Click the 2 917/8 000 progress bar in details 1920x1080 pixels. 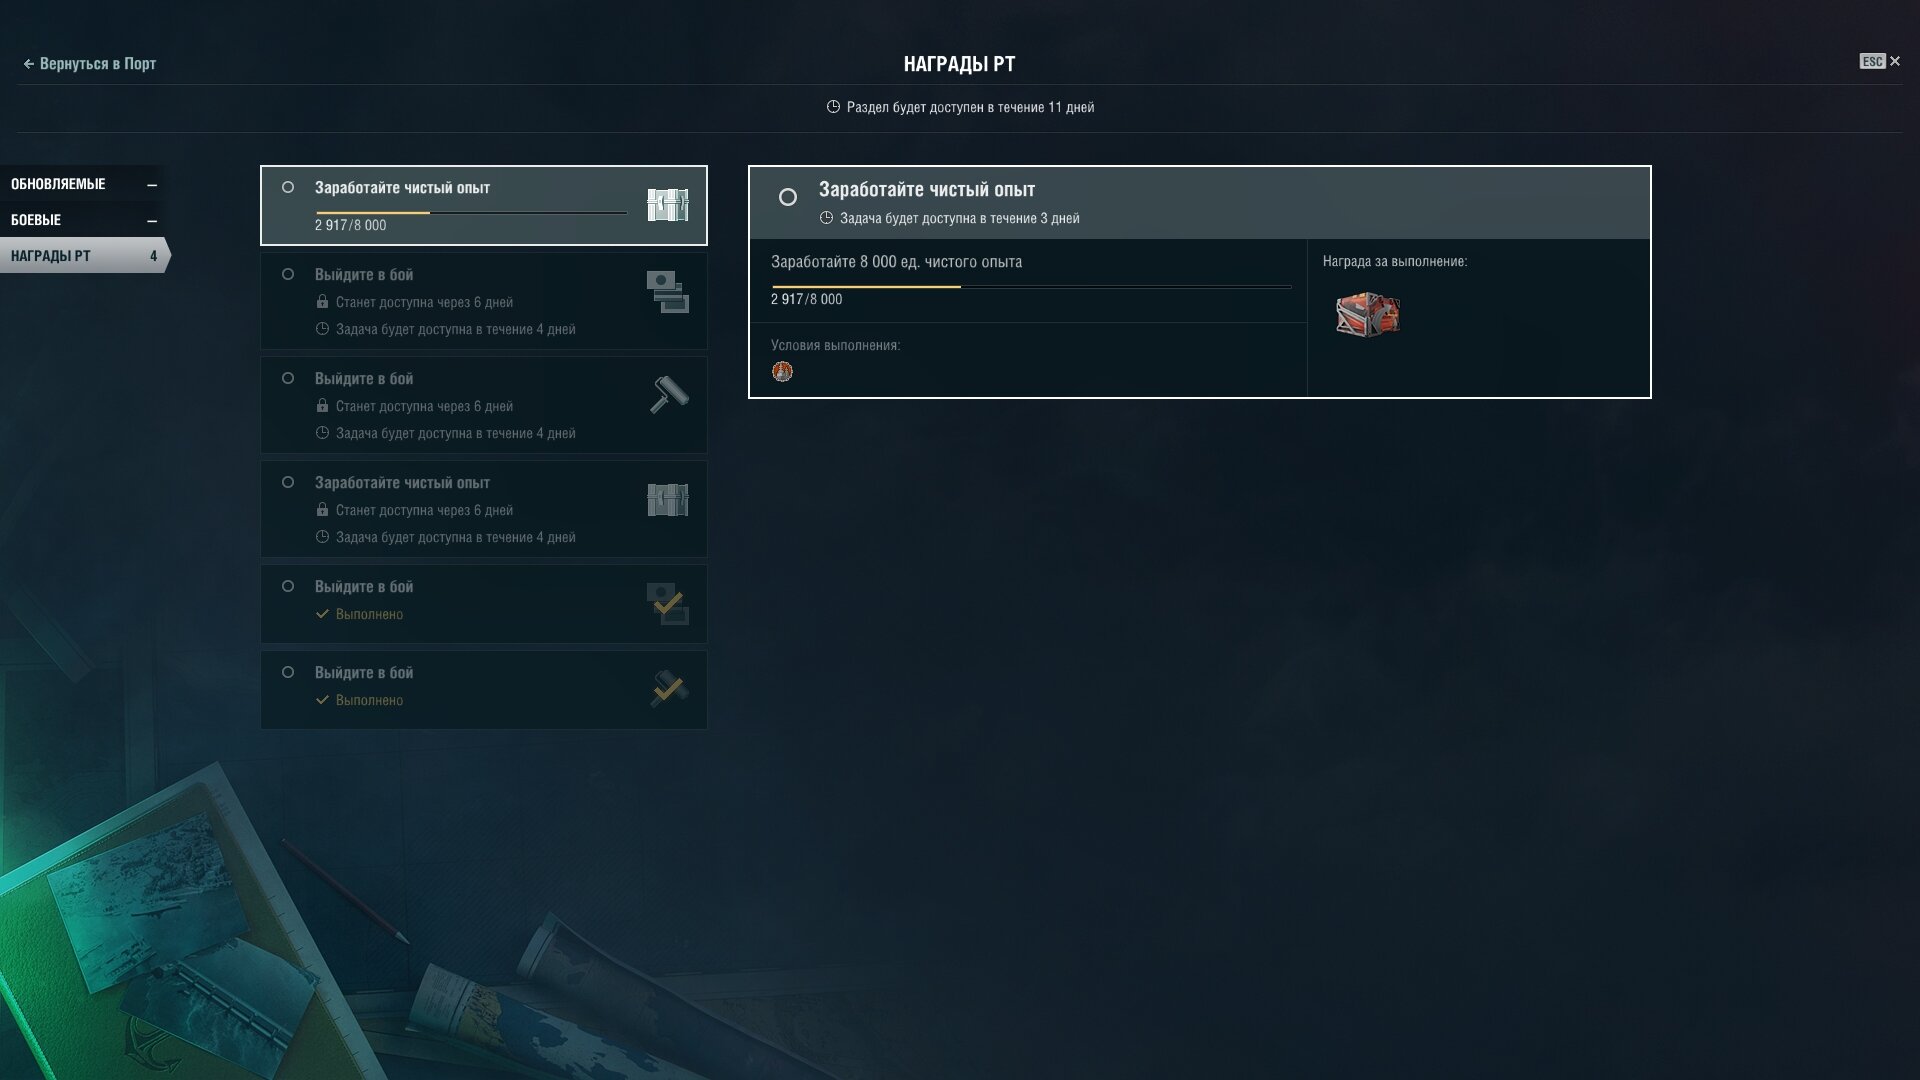tap(1031, 287)
